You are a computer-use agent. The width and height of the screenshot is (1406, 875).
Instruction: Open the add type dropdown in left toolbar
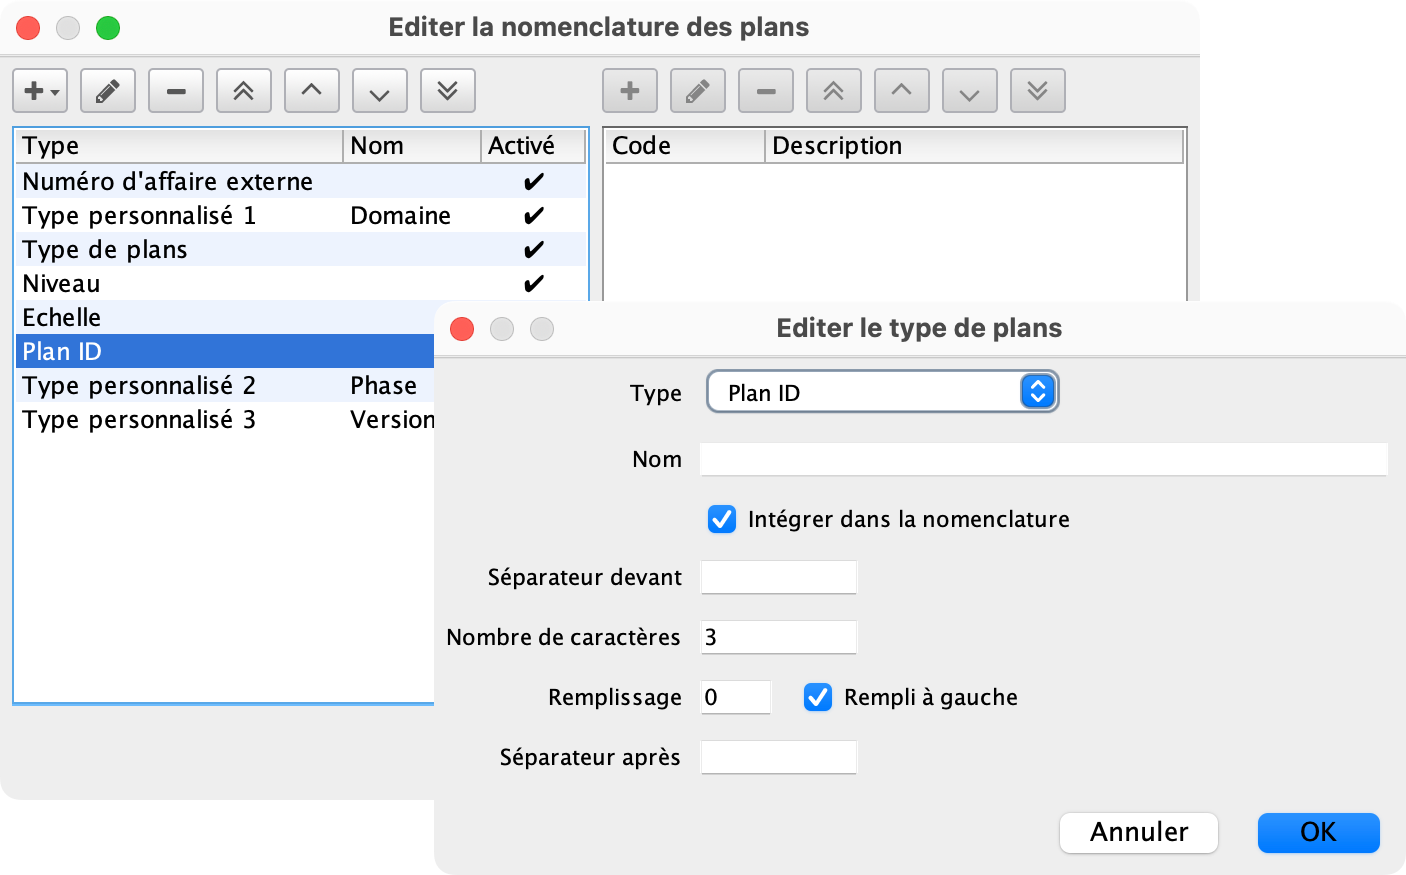[40, 91]
